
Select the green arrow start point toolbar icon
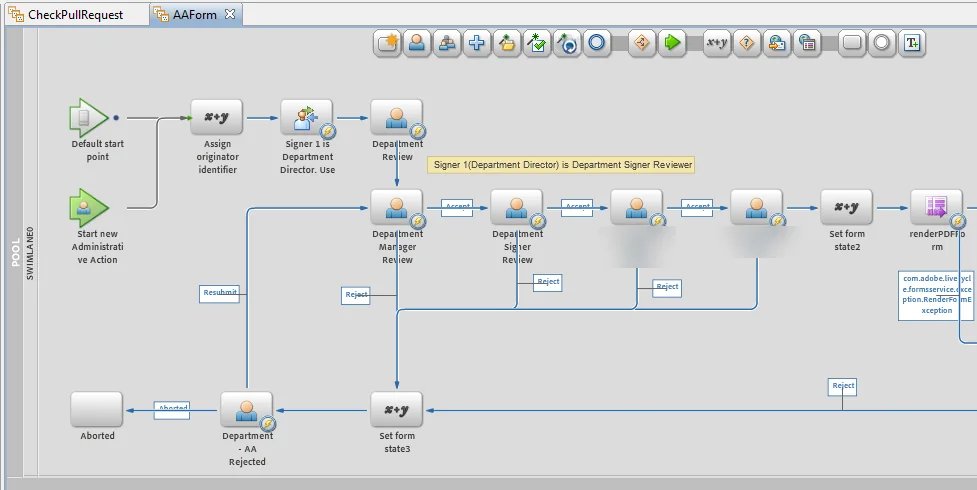coord(672,43)
